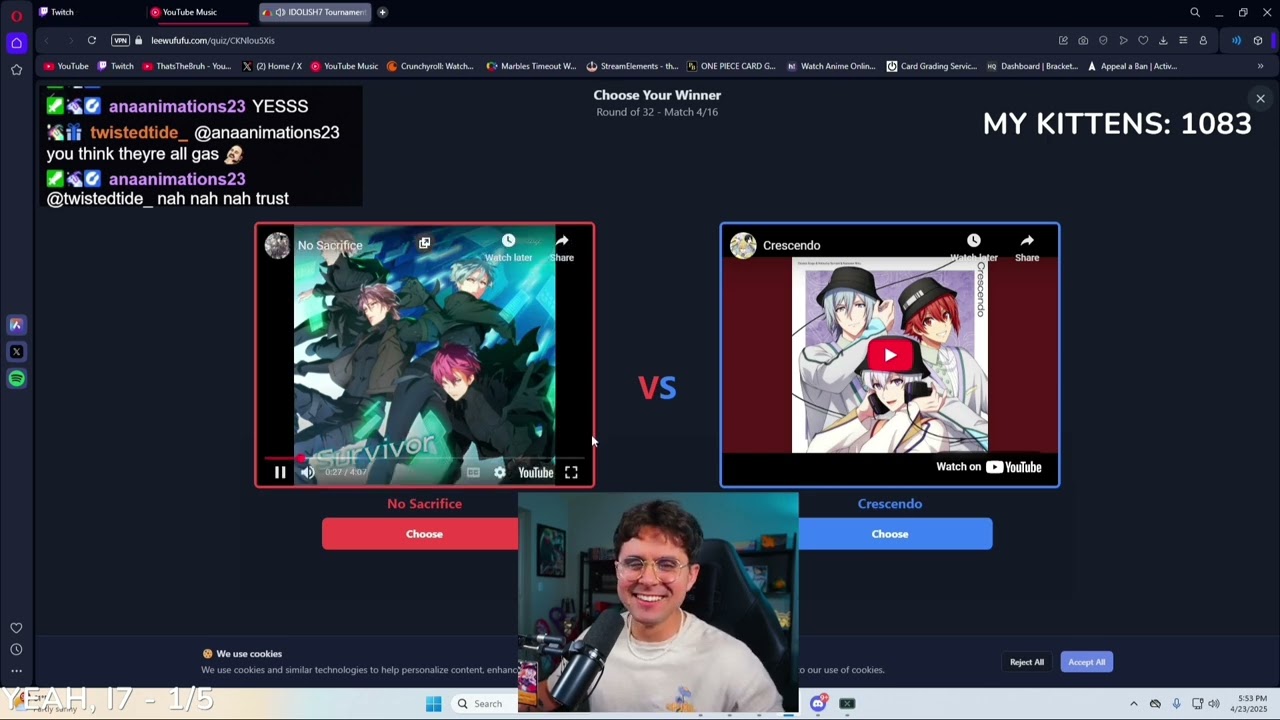The width and height of the screenshot is (1280, 720).
Task: Seek on the No Sacrifice progress bar
Action: point(424,458)
